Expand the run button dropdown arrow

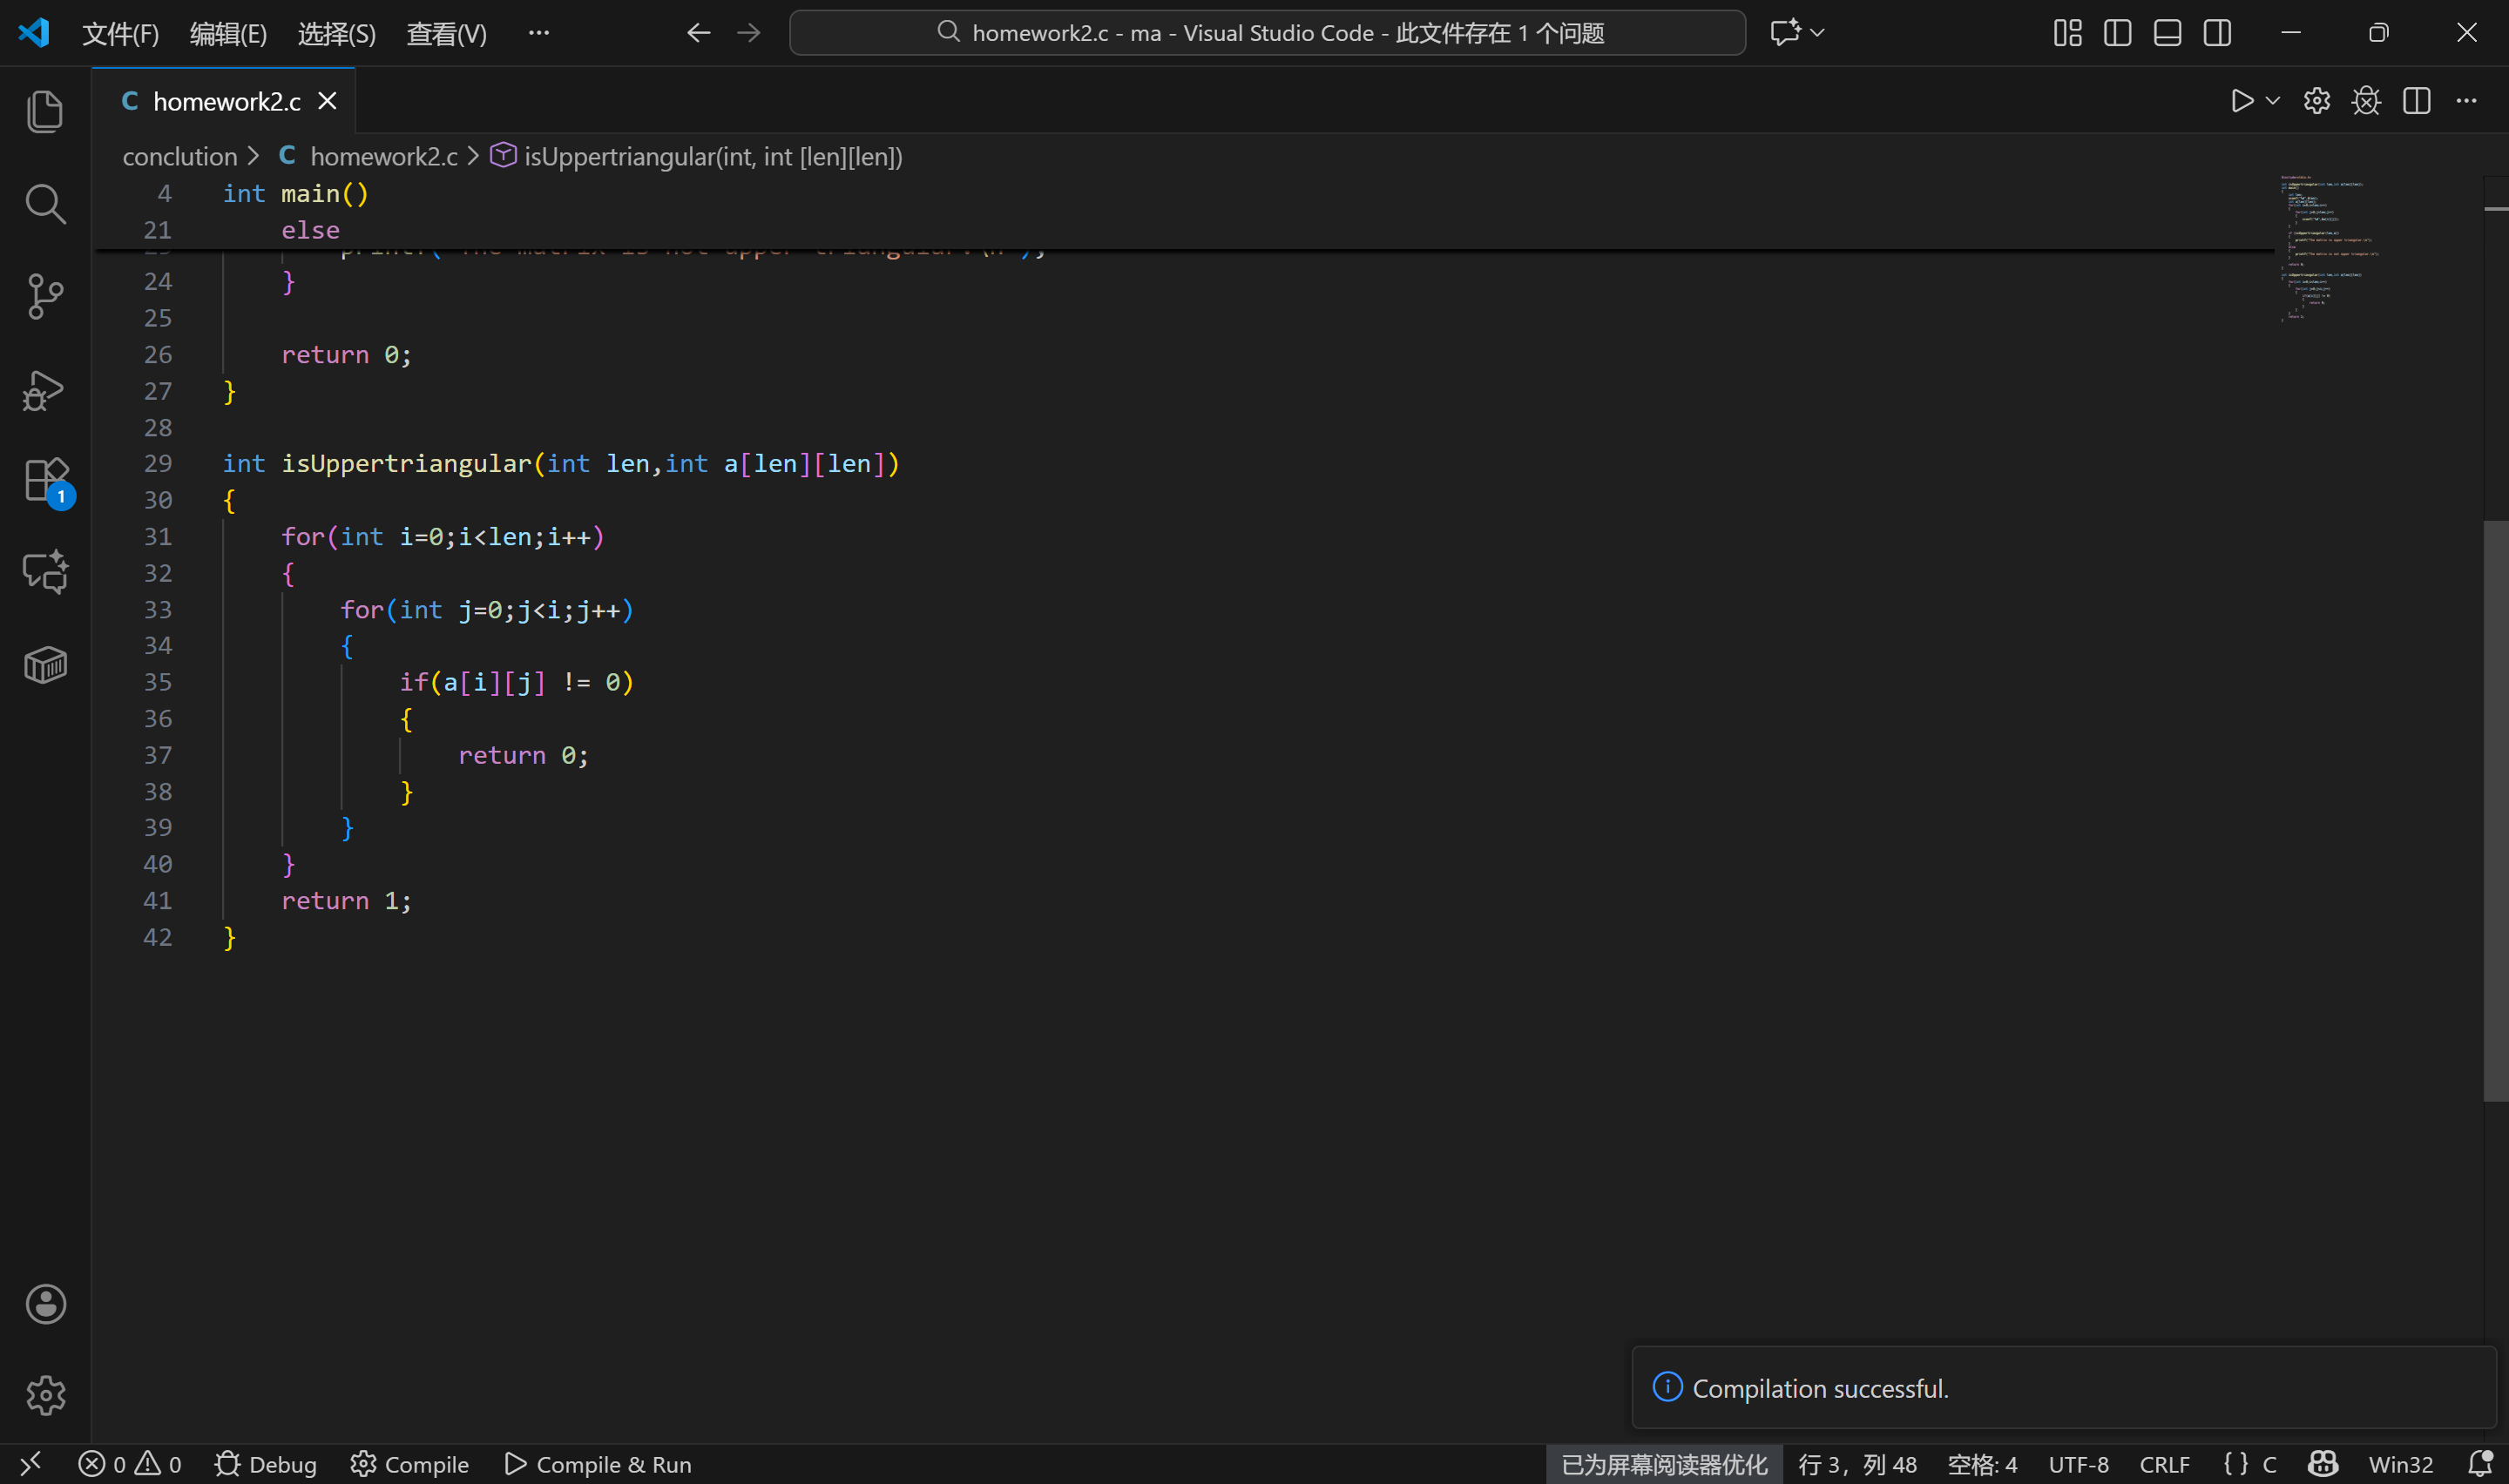tap(2273, 101)
